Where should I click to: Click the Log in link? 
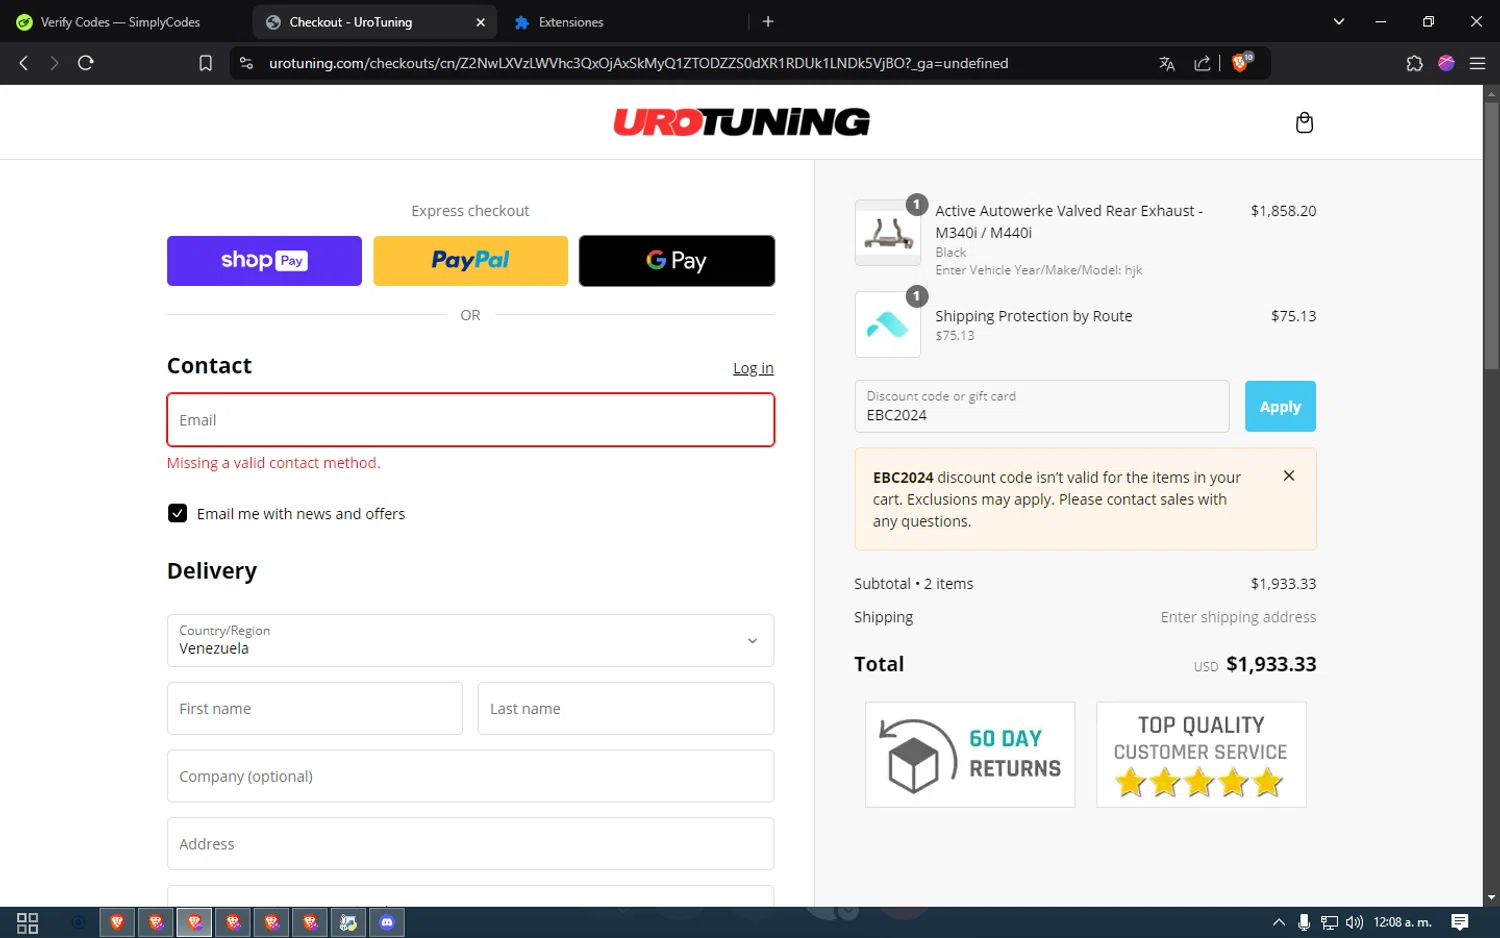pyautogui.click(x=753, y=368)
